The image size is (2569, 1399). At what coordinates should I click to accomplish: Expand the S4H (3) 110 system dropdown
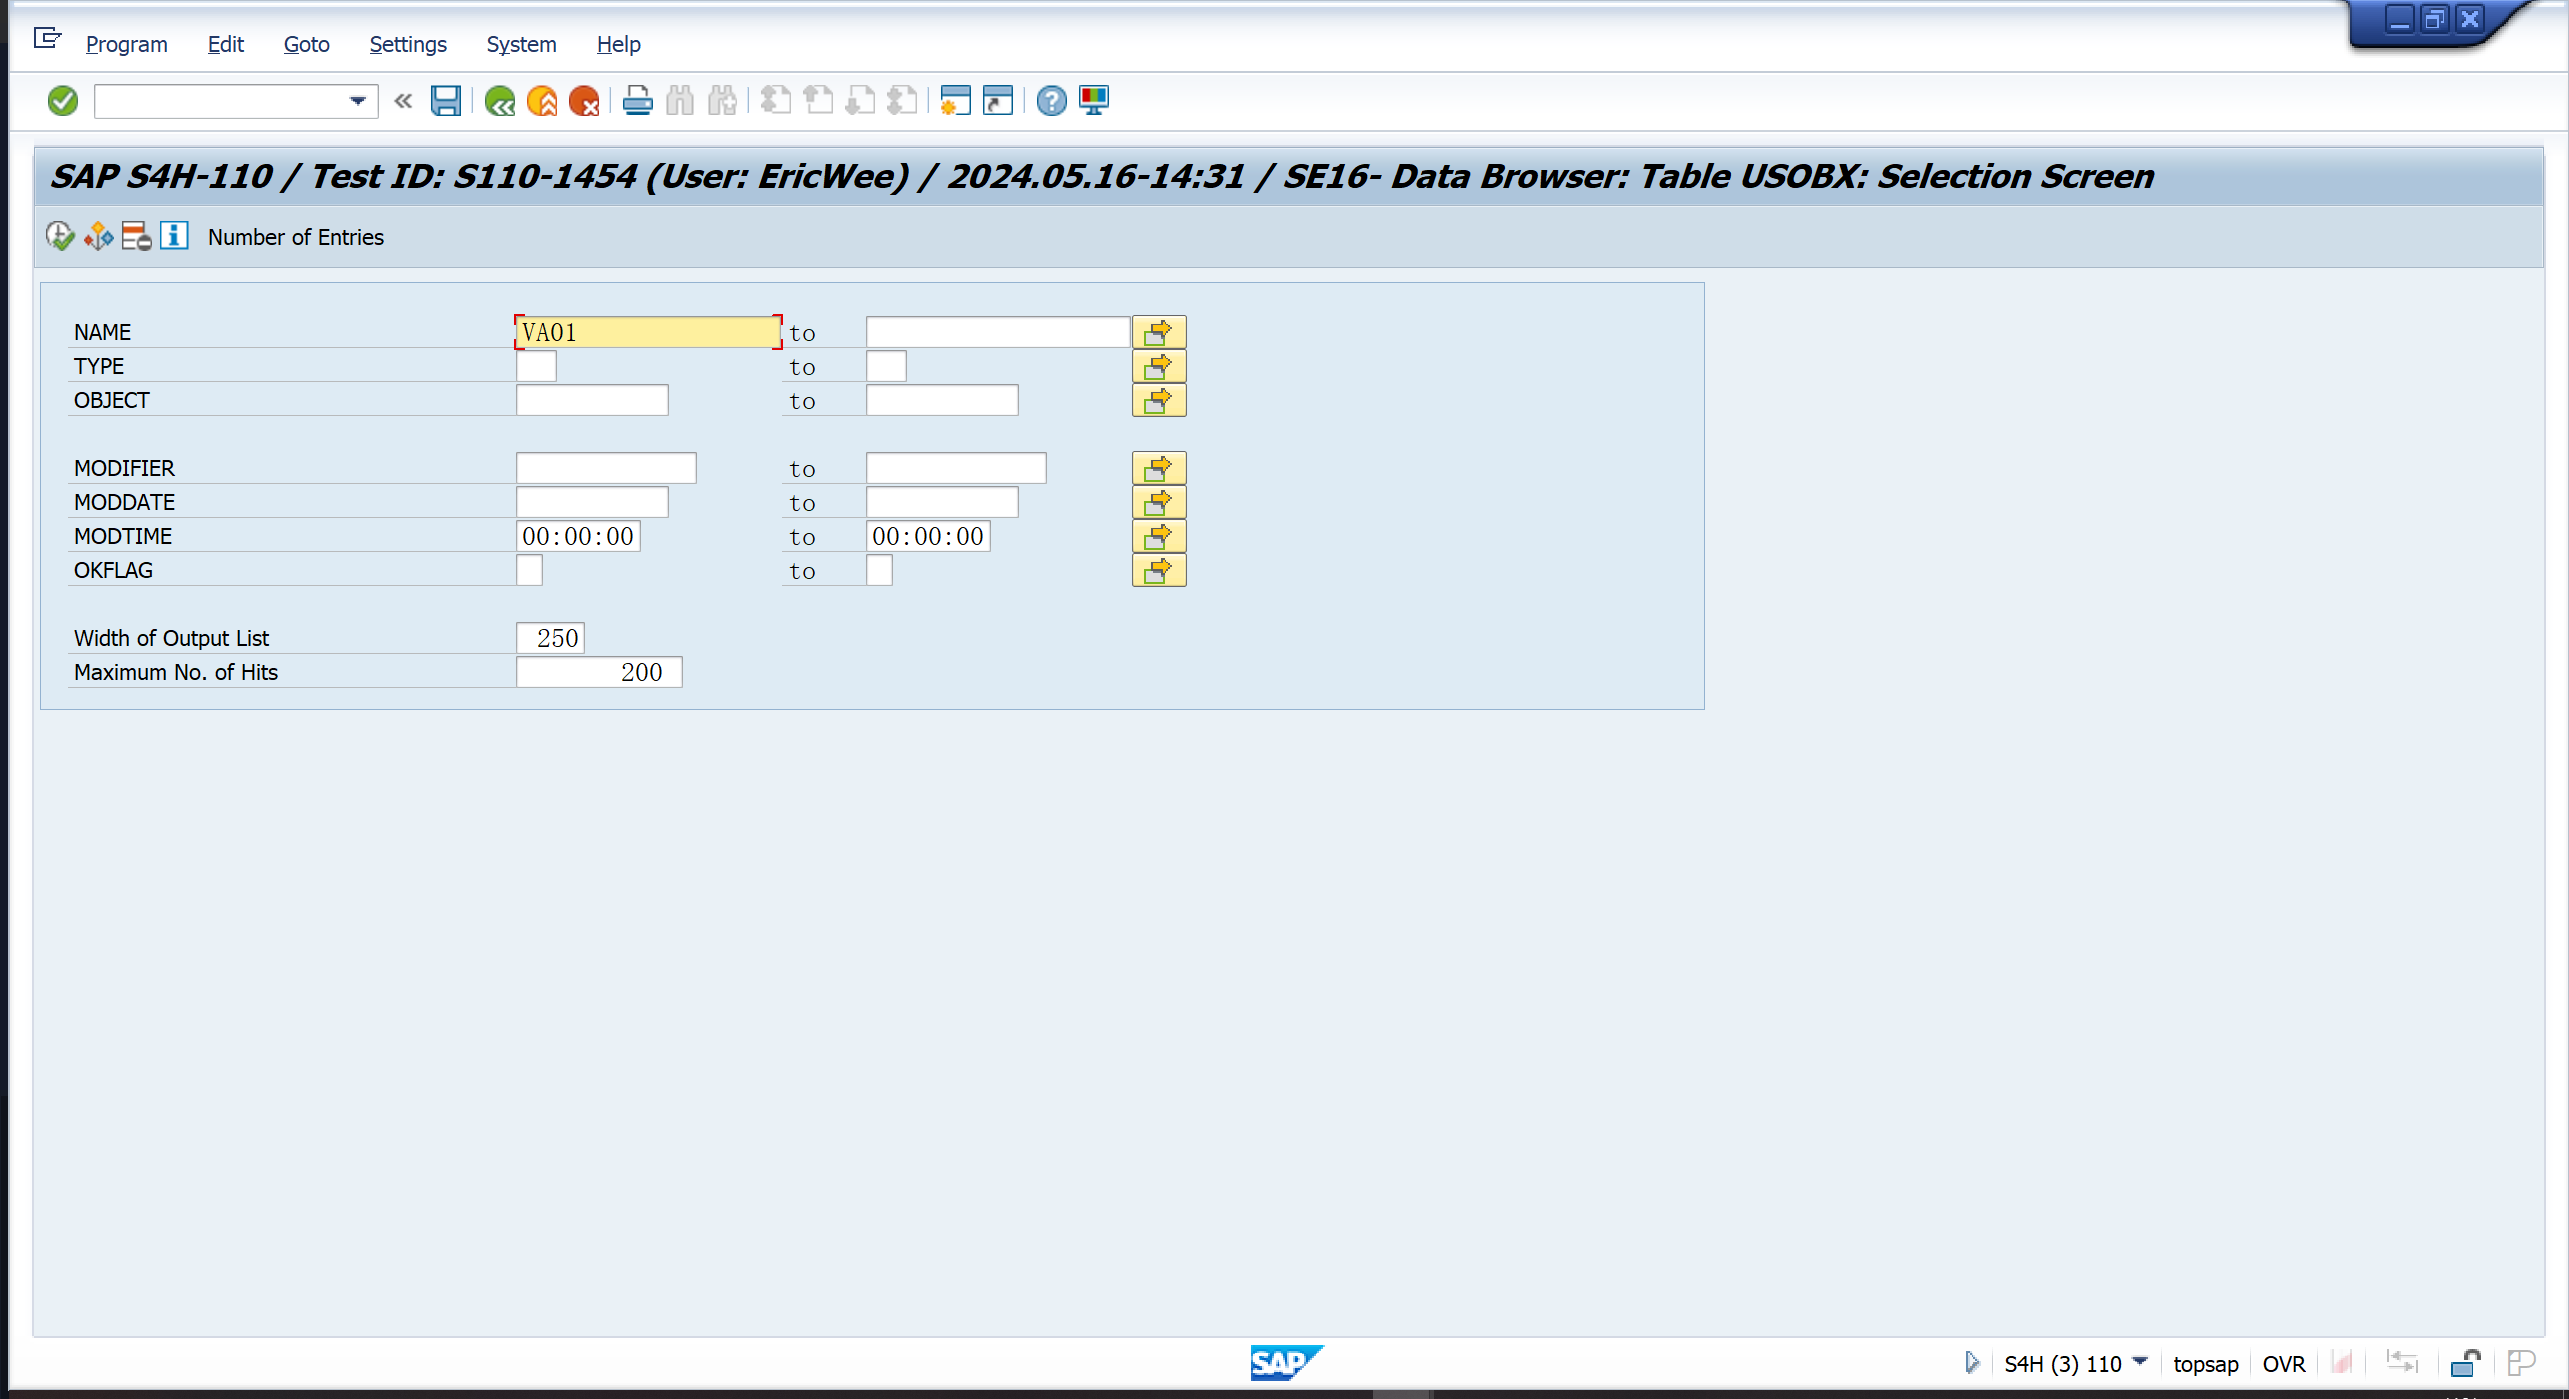(x=2139, y=1362)
